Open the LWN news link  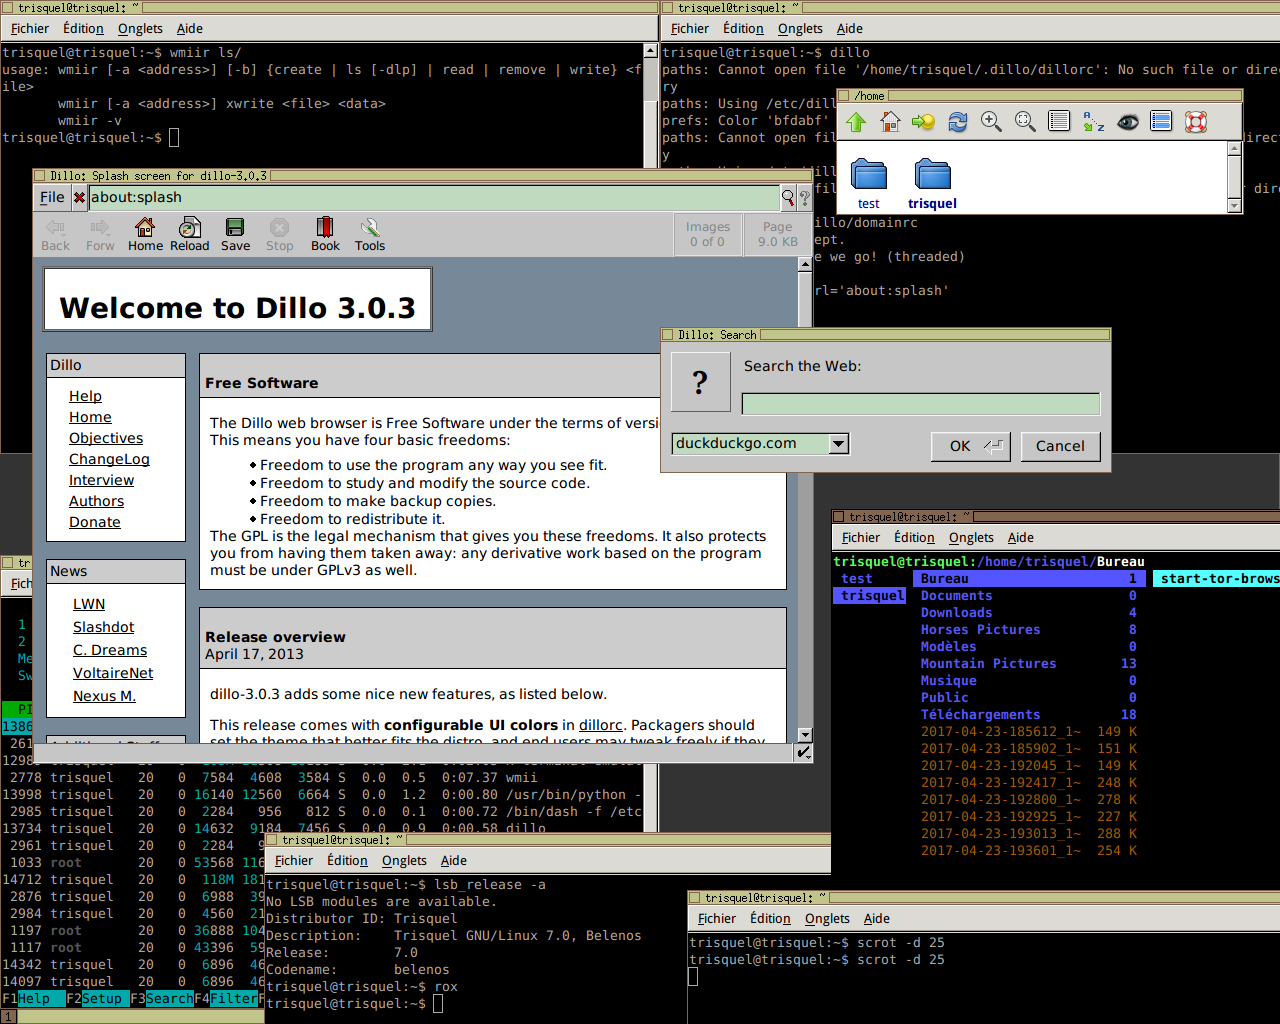(x=89, y=604)
